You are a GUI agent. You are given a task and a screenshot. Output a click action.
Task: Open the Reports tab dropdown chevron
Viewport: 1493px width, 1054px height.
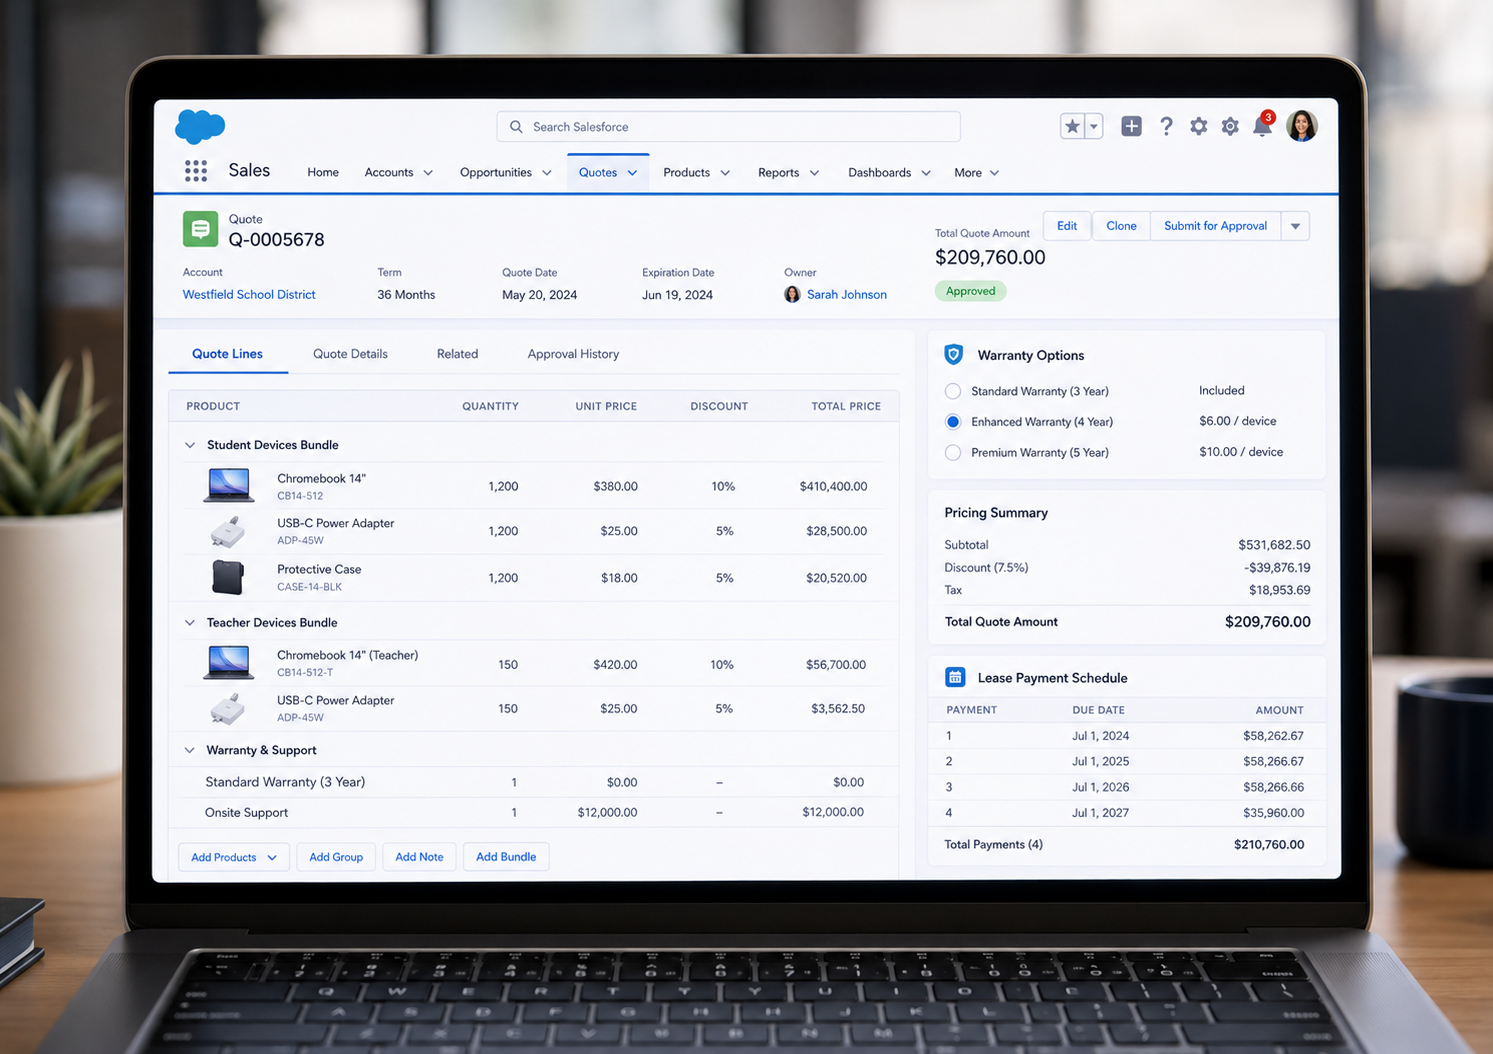pos(814,173)
